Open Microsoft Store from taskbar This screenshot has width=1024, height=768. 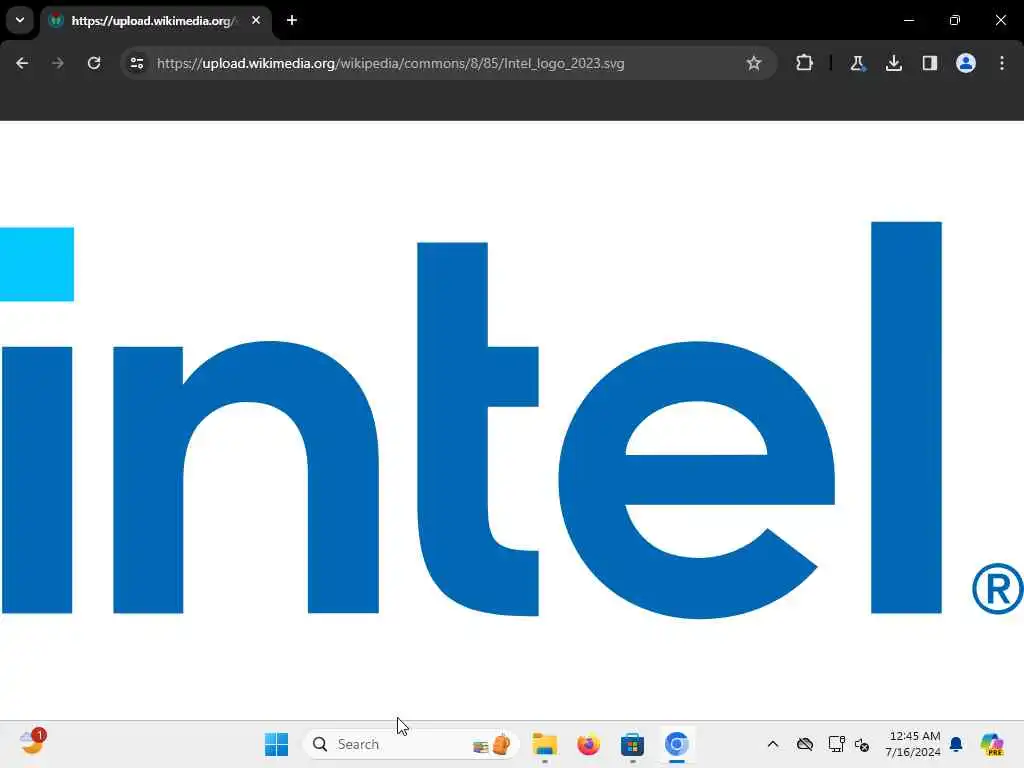[632, 744]
